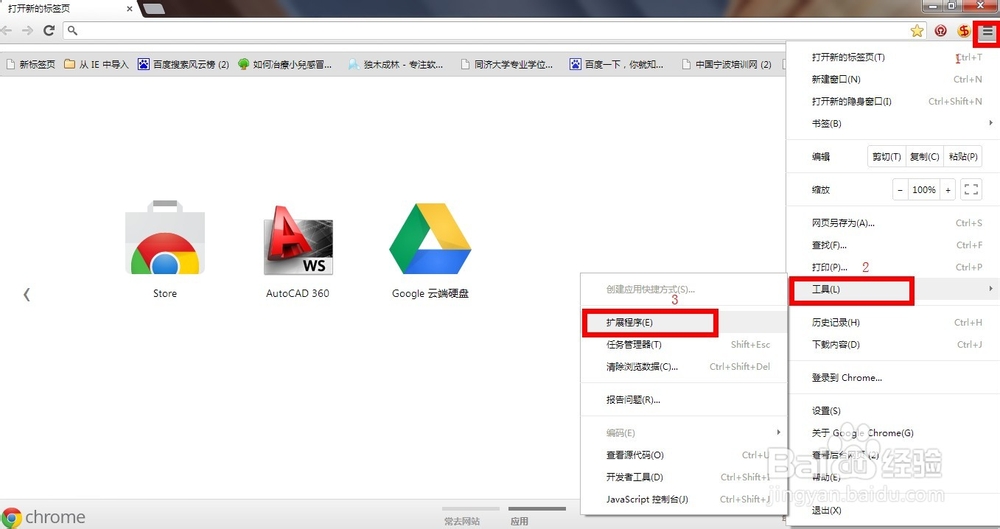
Task: Open the 中国宁波培训网 bookmark
Action: pos(726,64)
